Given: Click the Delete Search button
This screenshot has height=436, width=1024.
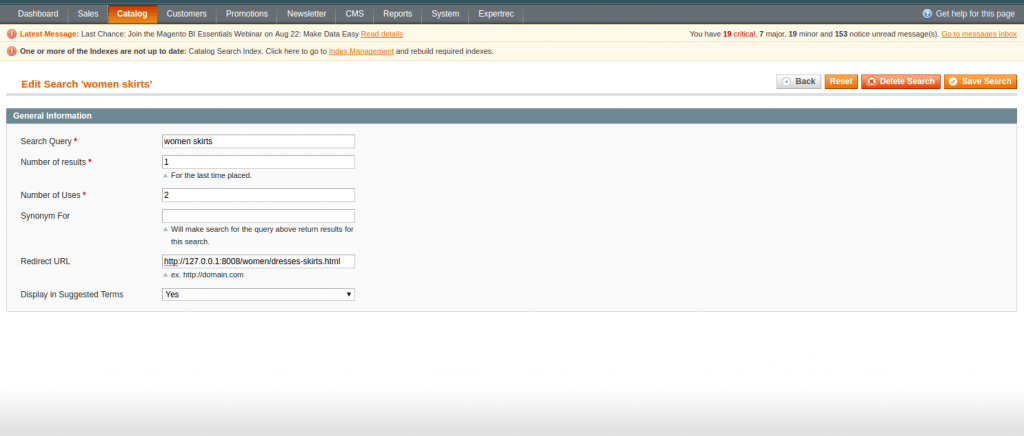Looking at the screenshot, I should [901, 82].
